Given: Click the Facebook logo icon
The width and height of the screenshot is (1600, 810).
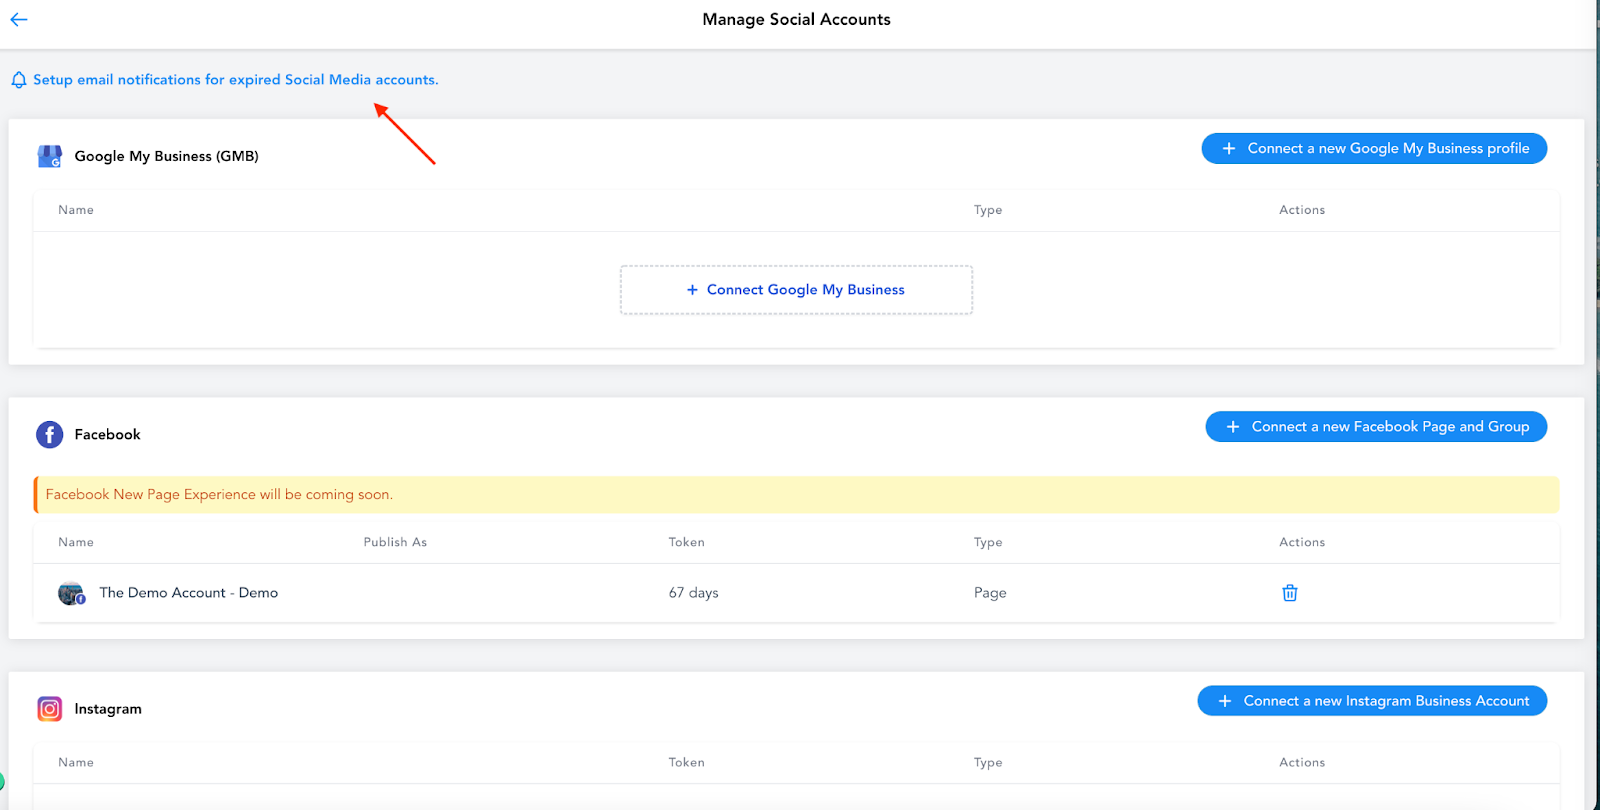Looking at the screenshot, I should pyautogui.click(x=49, y=435).
